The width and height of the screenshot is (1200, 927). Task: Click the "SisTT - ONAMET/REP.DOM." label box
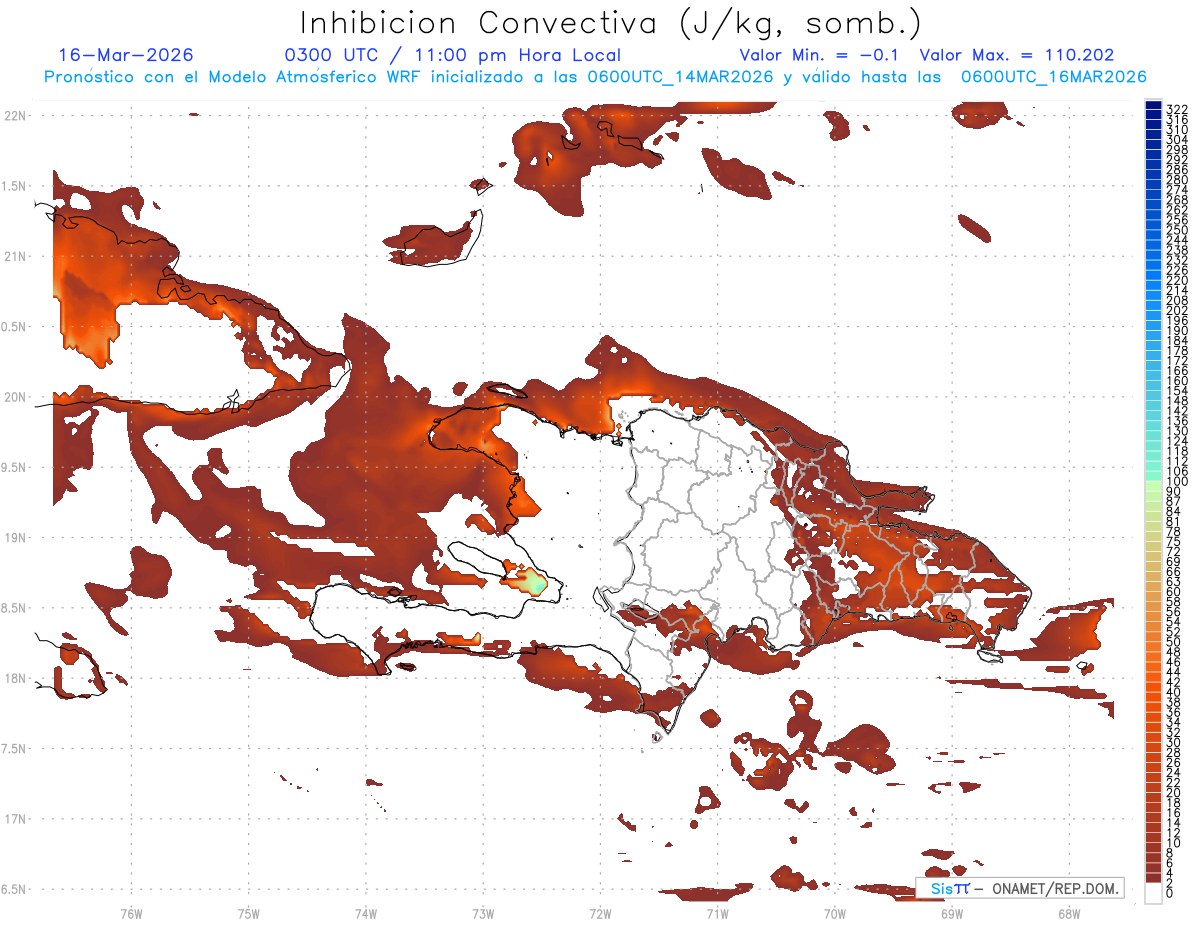tap(1019, 888)
